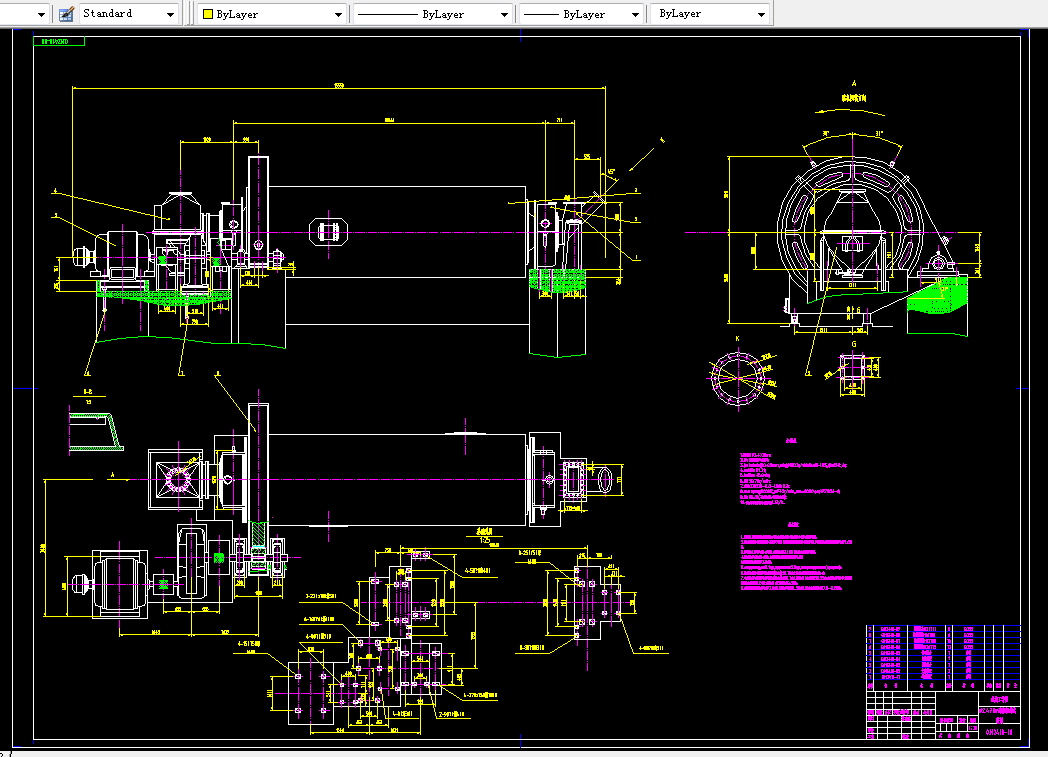Select the title block at bottom right

point(943,715)
